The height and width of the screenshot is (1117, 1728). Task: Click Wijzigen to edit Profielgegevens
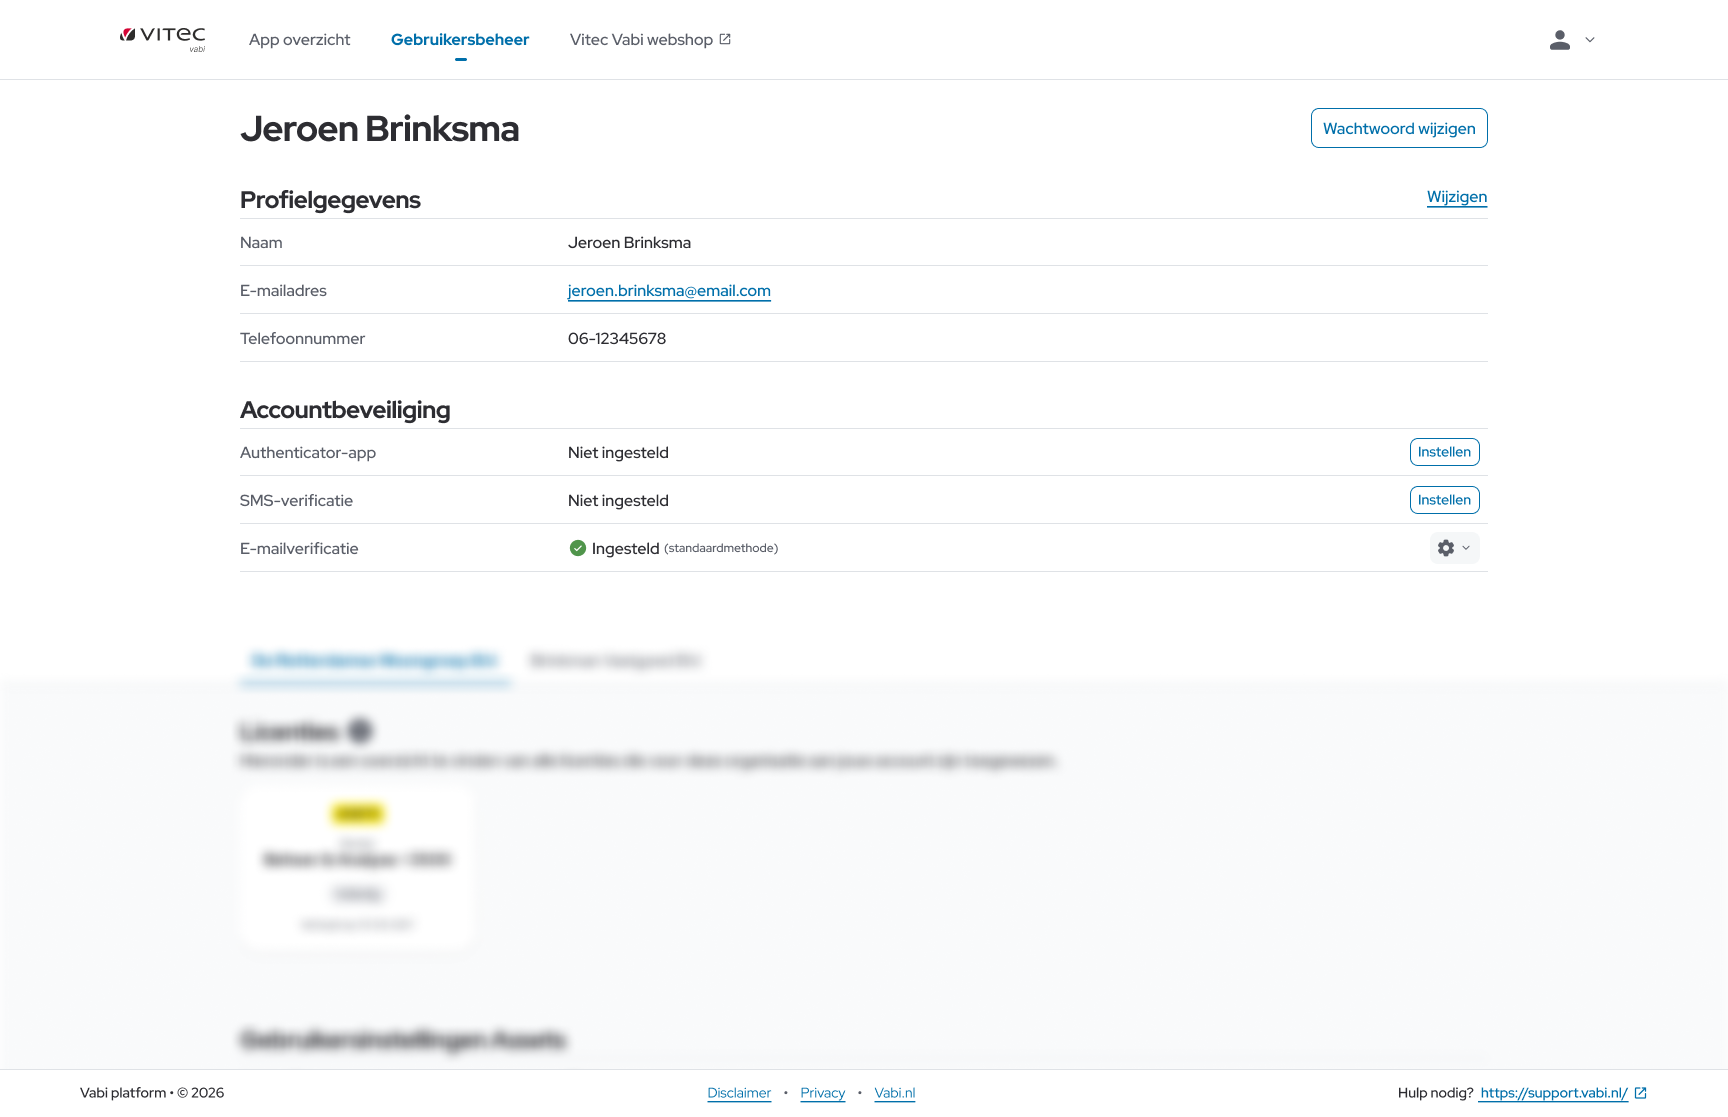tap(1456, 197)
